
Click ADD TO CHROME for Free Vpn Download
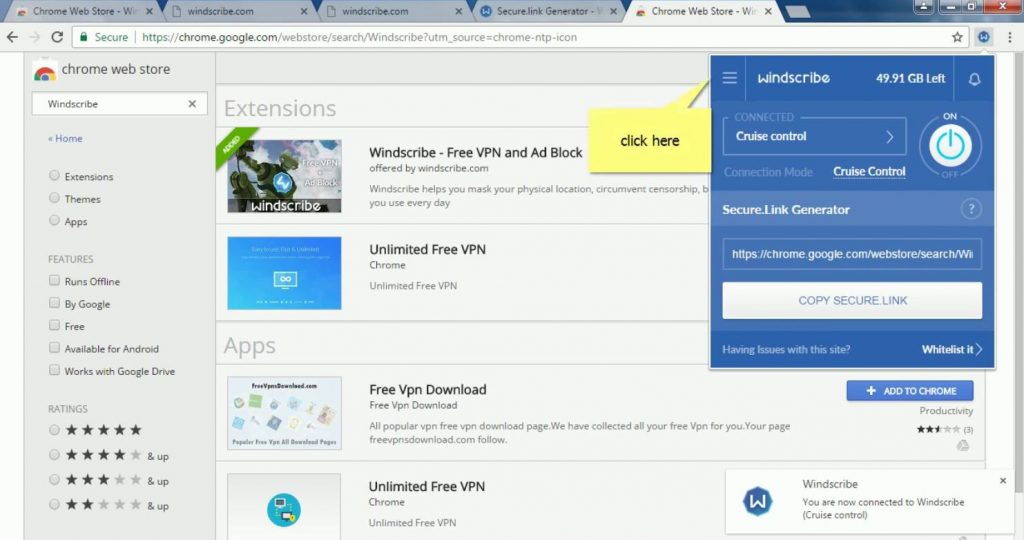pyautogui.click(x=910, y=390)
